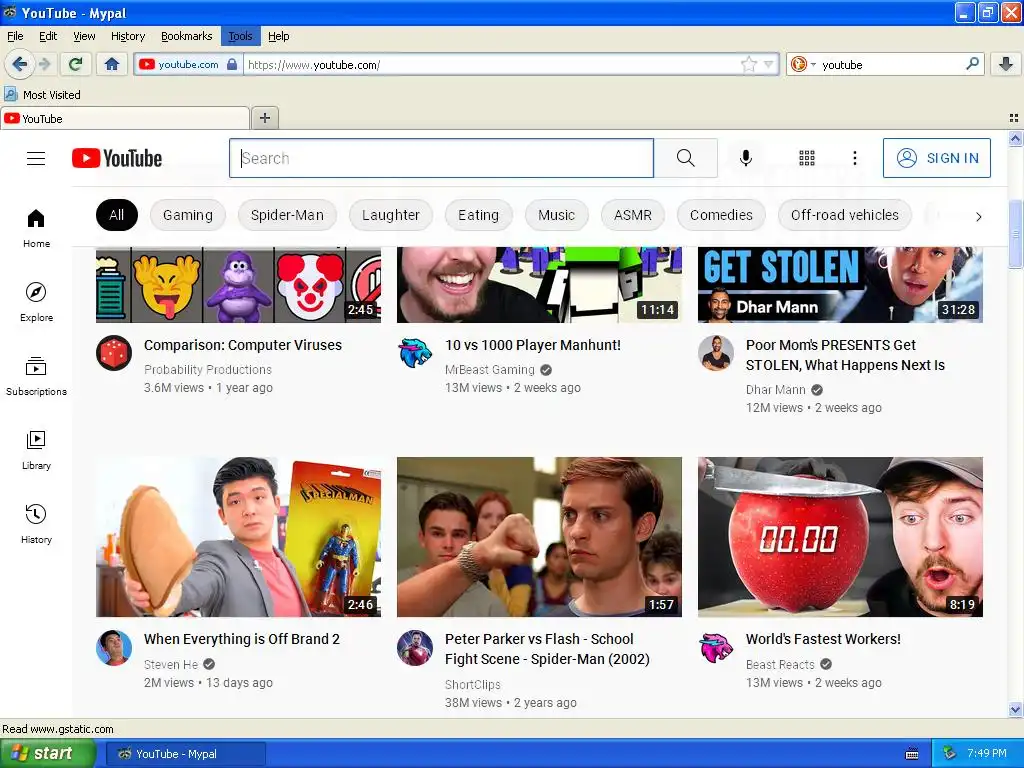1024x768 pixels.
Task: Open Probability Productions channel avatar
Action: [x=114, y=353]
